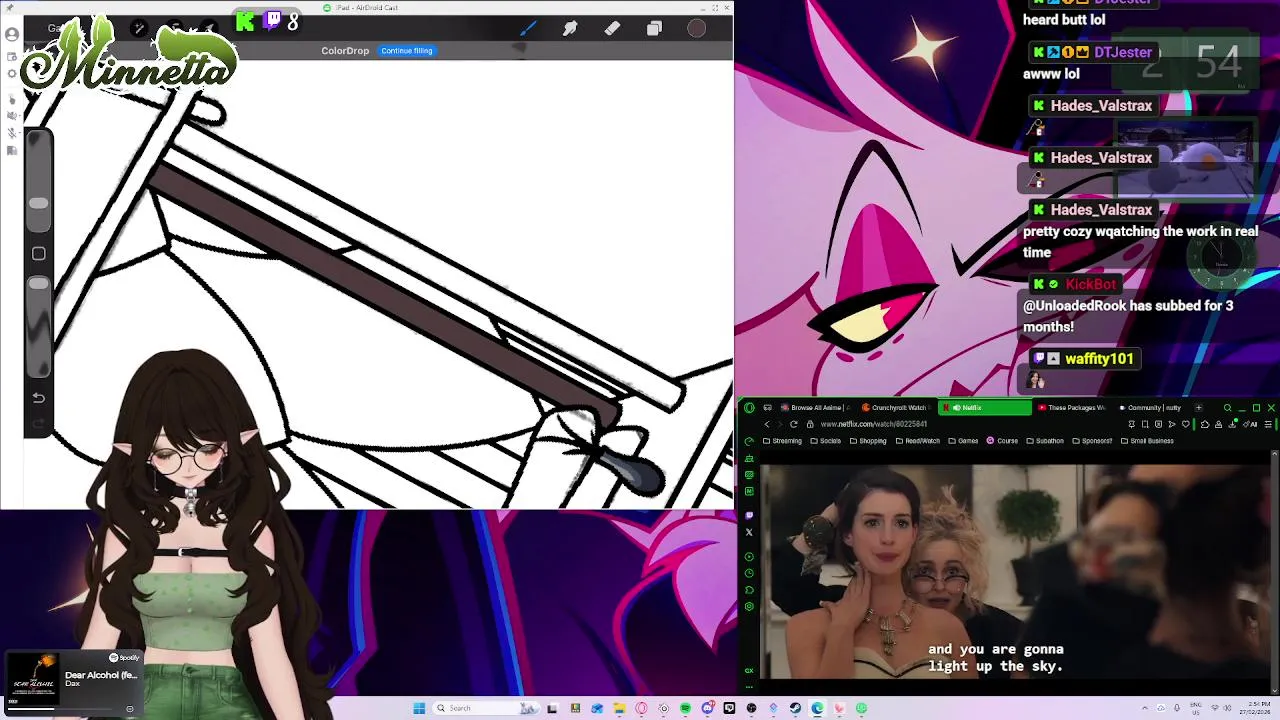This screenshot has width=1280, height=720.
Task: Open the Socials bookmarks folder
Action: point(825,441)
